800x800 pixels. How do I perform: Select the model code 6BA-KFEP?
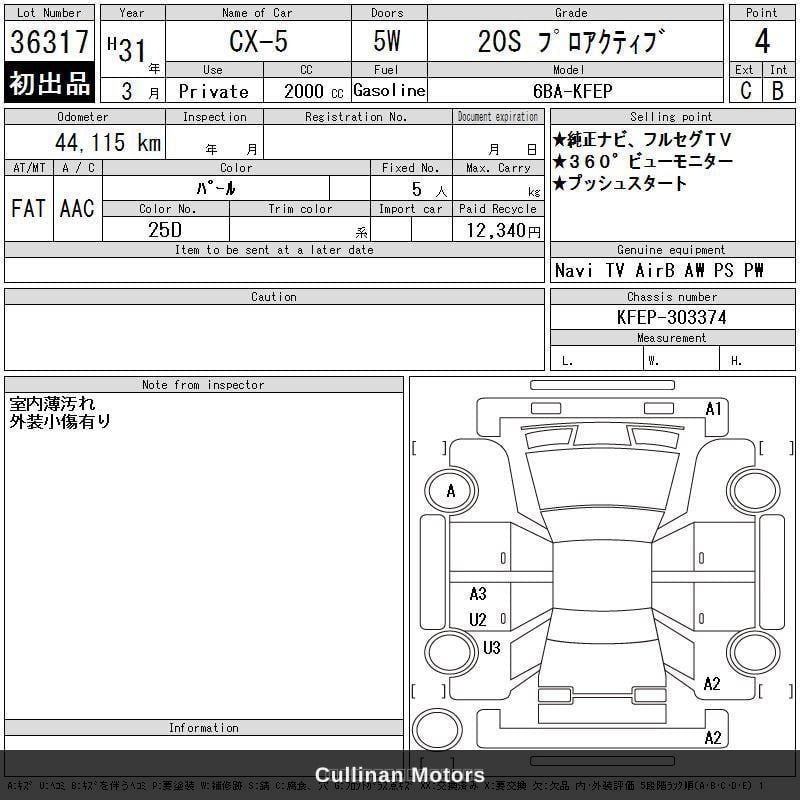click(573, 91)
